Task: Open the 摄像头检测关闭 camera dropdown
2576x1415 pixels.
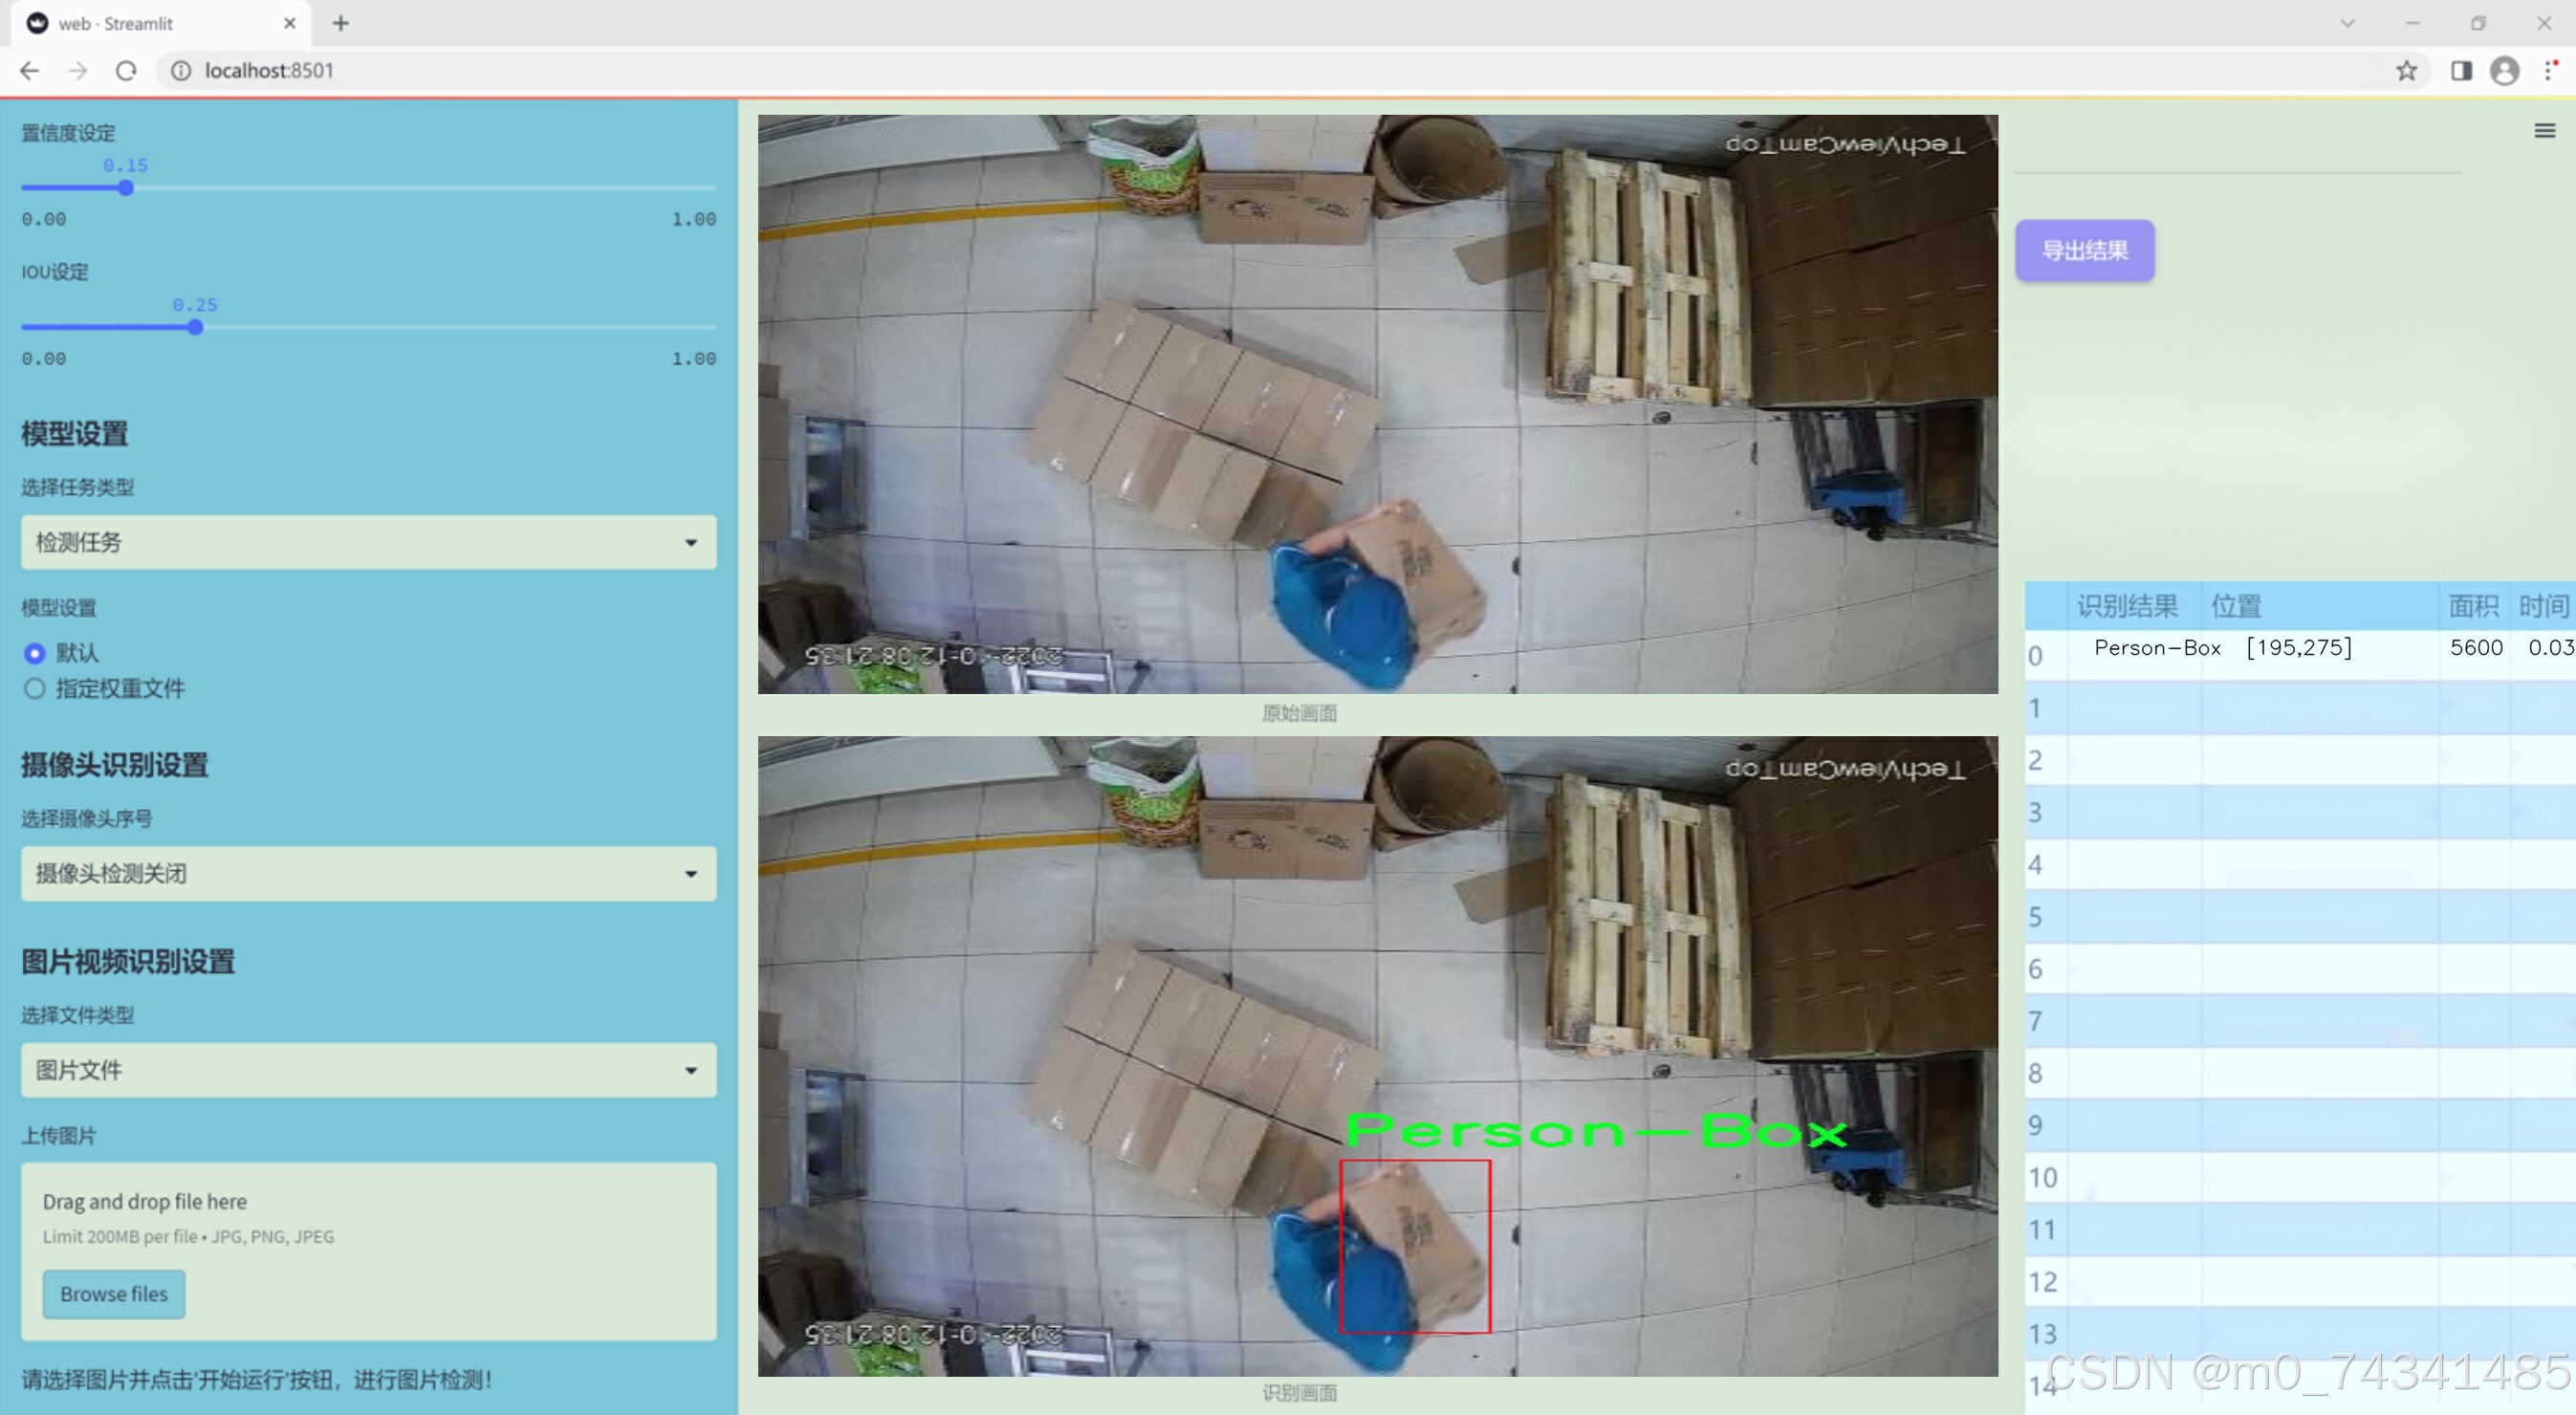Action: click(x=368, y=873)
